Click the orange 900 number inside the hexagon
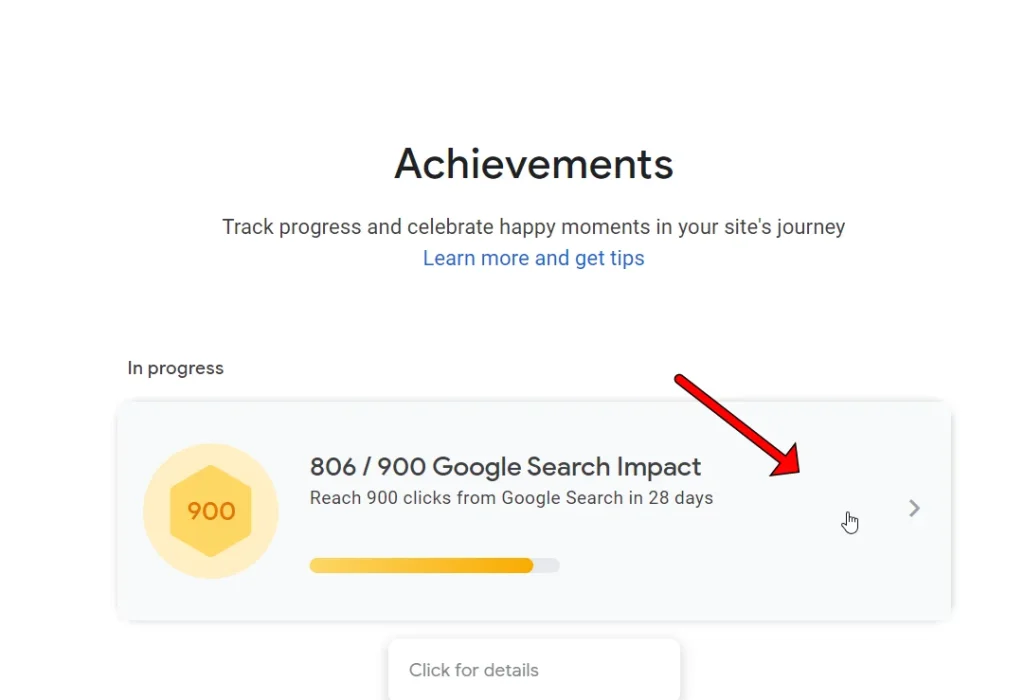 [211, 511]
